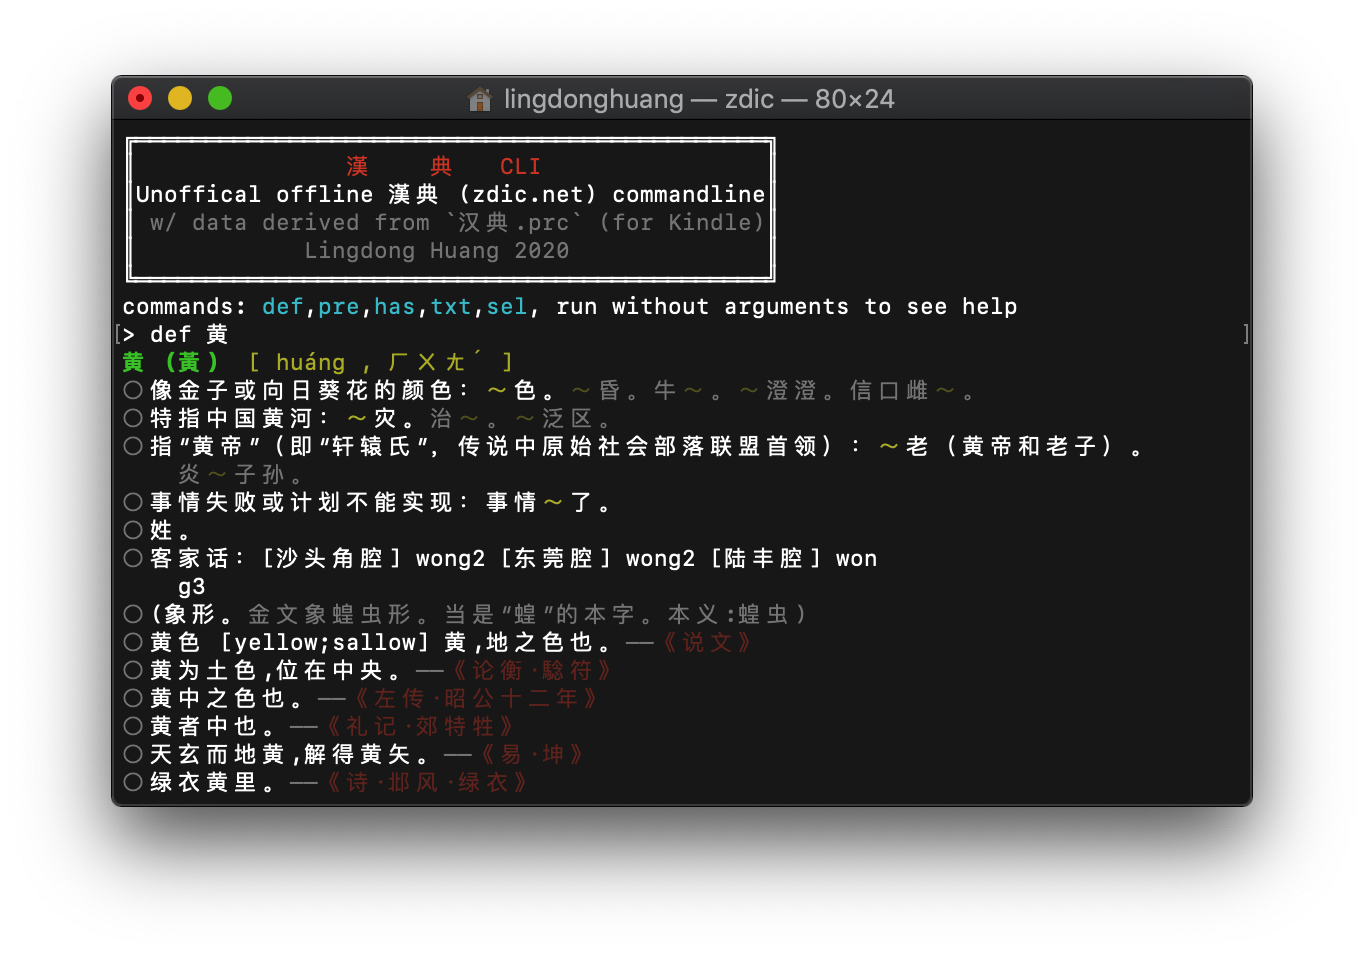Viewport: 1364px width, 954px height.
Task: Click the bullet circle next to 姓。
Action: pyautogui.click(x=133, y=530)
